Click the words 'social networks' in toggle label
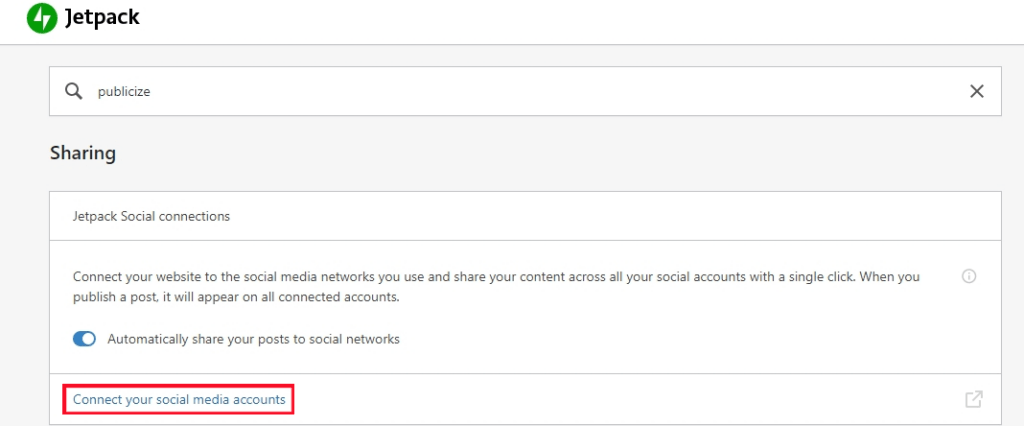 pos(361,339)
